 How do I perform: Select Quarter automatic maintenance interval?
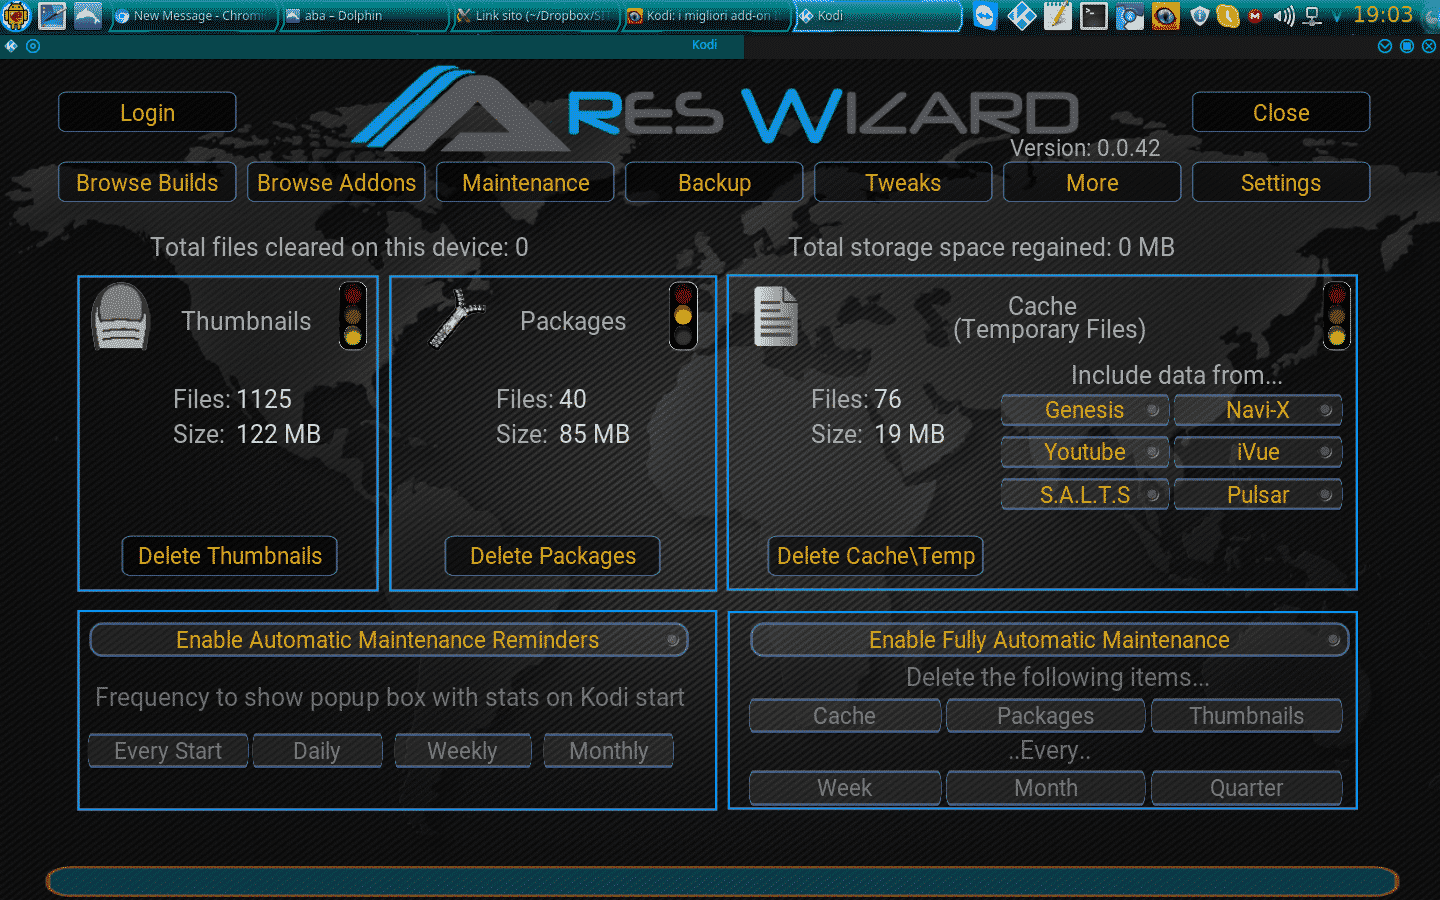pos(1246,788)
